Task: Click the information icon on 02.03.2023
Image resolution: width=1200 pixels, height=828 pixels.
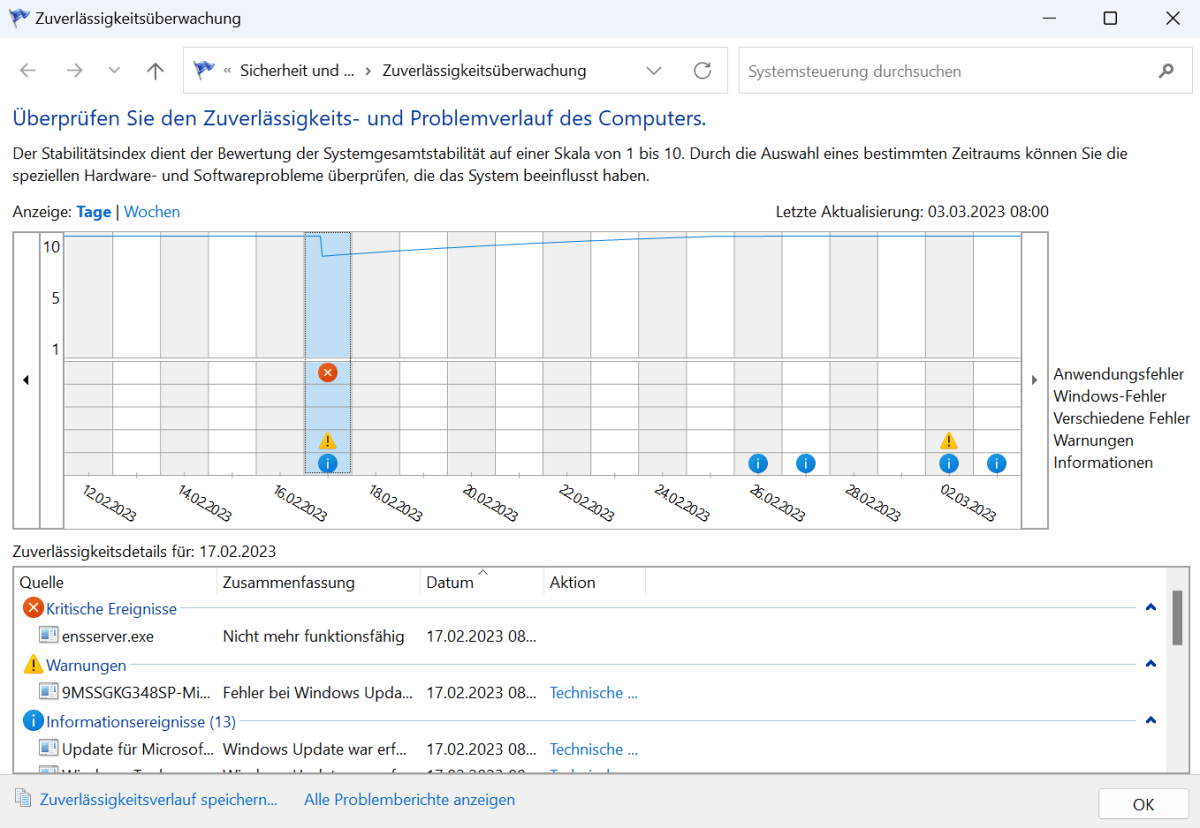Action: click(949, 463)
